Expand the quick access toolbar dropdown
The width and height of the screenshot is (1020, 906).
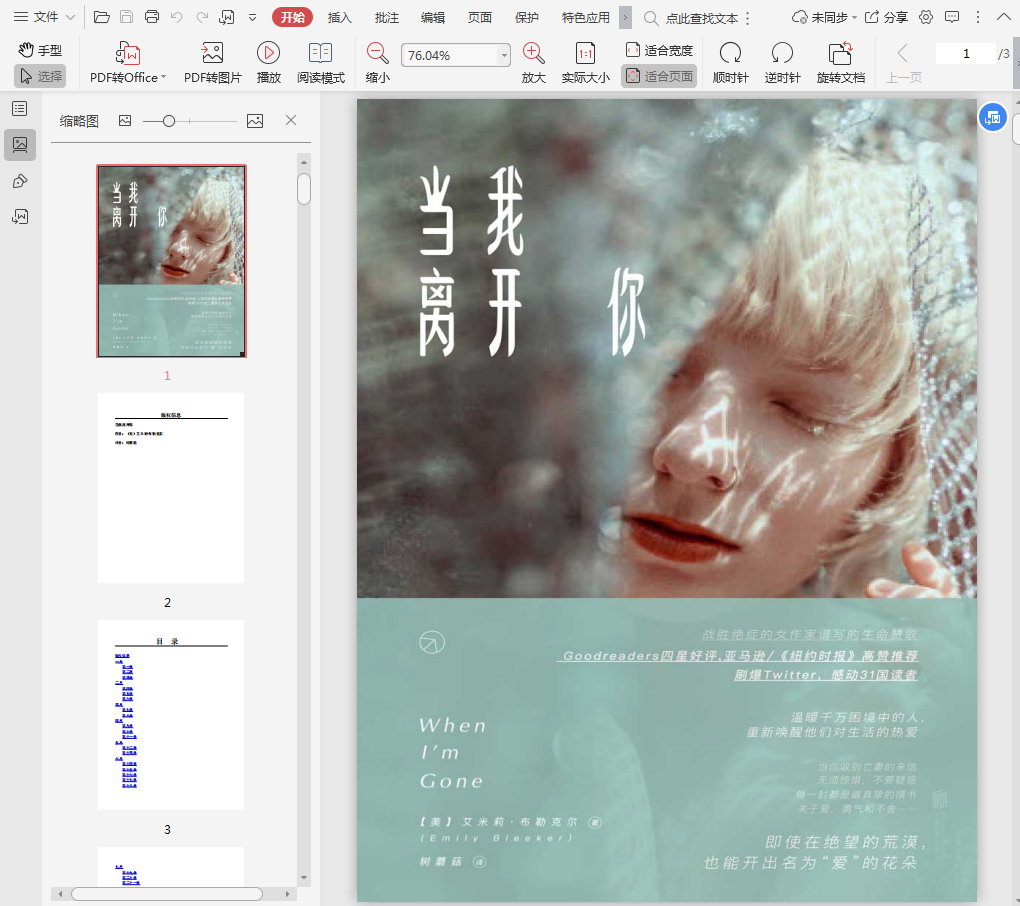[x=252, y=18]
